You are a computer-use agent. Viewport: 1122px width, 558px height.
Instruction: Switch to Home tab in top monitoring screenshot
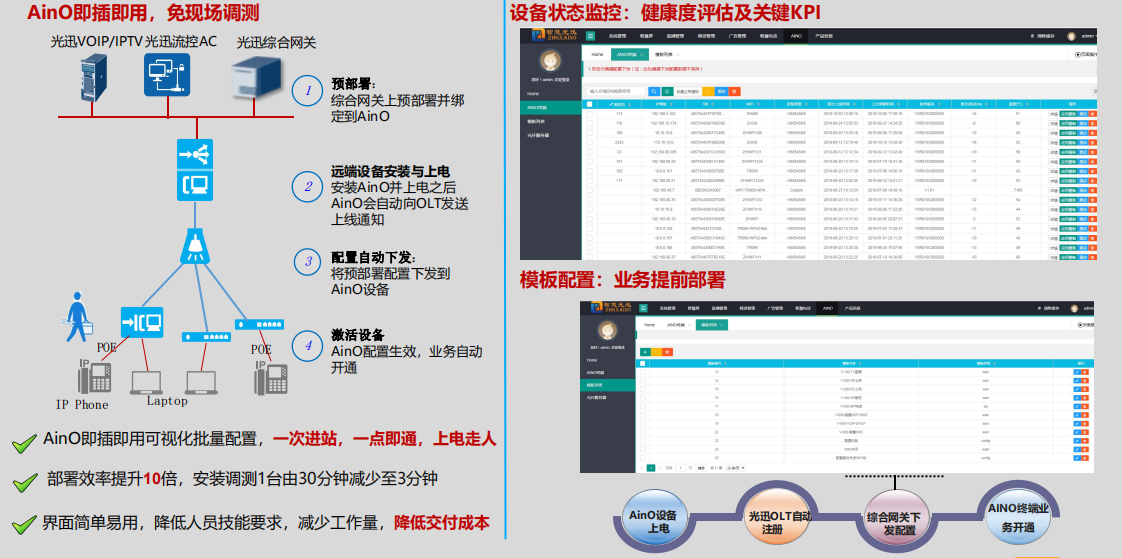point(597,54)
